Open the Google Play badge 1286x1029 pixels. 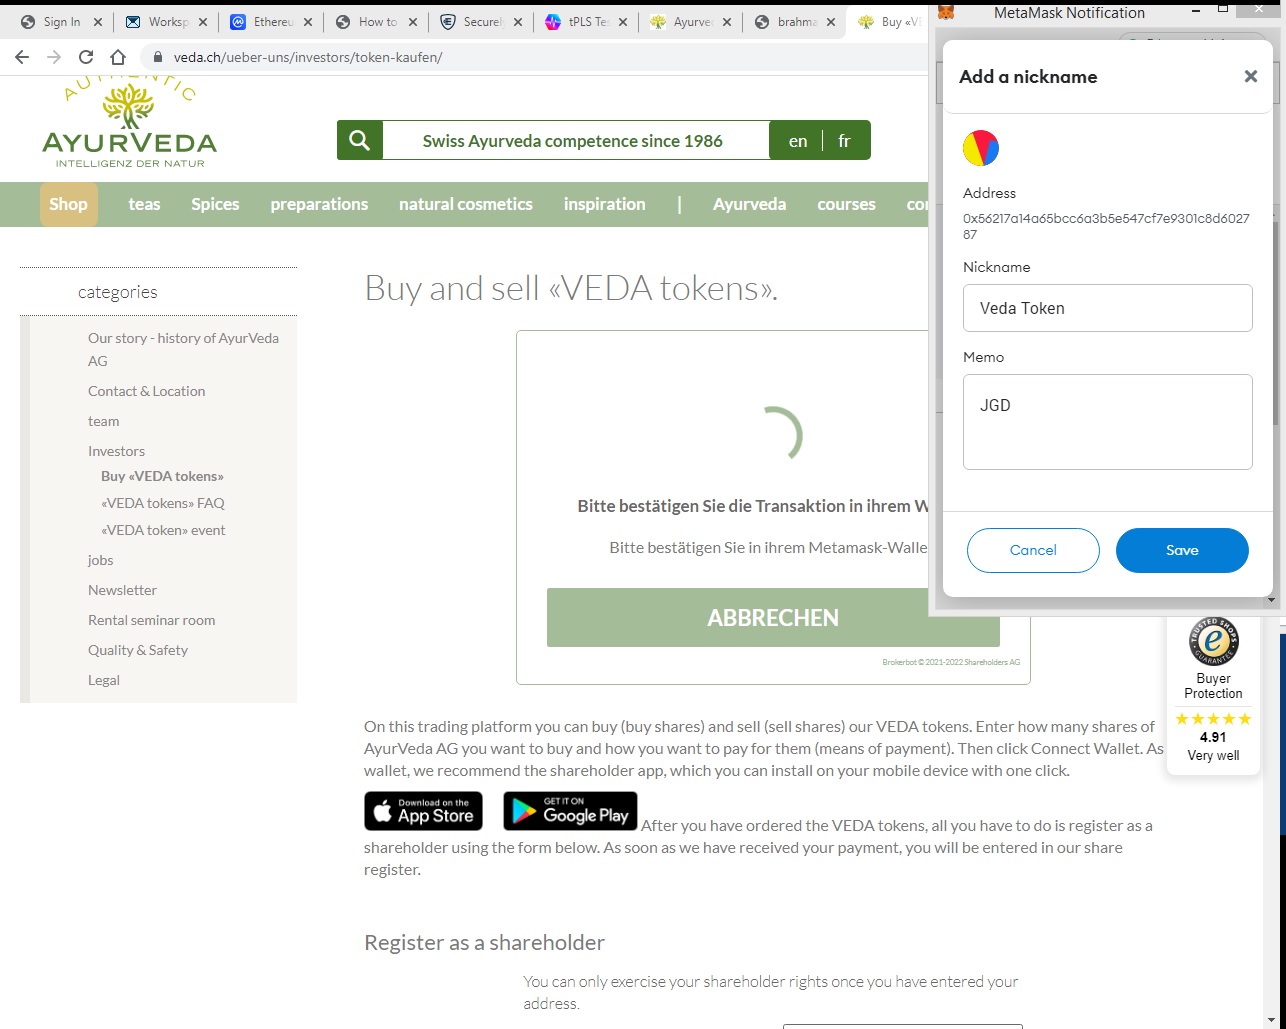coord(570,811)
